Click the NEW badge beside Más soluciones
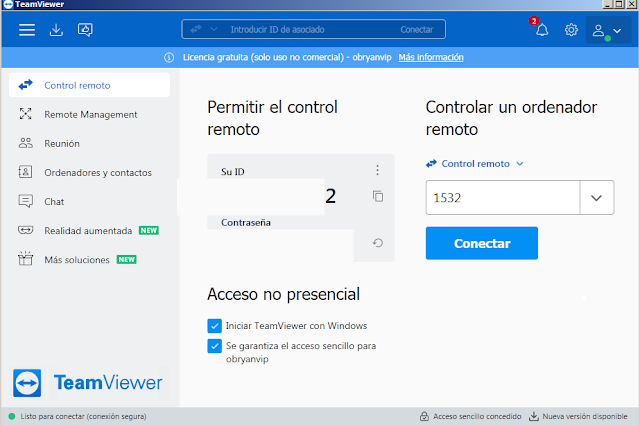640x426 pixels. coord(127,260)
